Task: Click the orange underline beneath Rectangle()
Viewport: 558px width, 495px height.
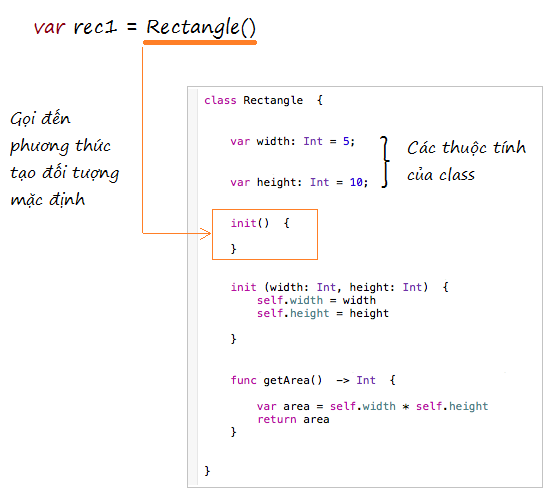Action: point(200,43)
